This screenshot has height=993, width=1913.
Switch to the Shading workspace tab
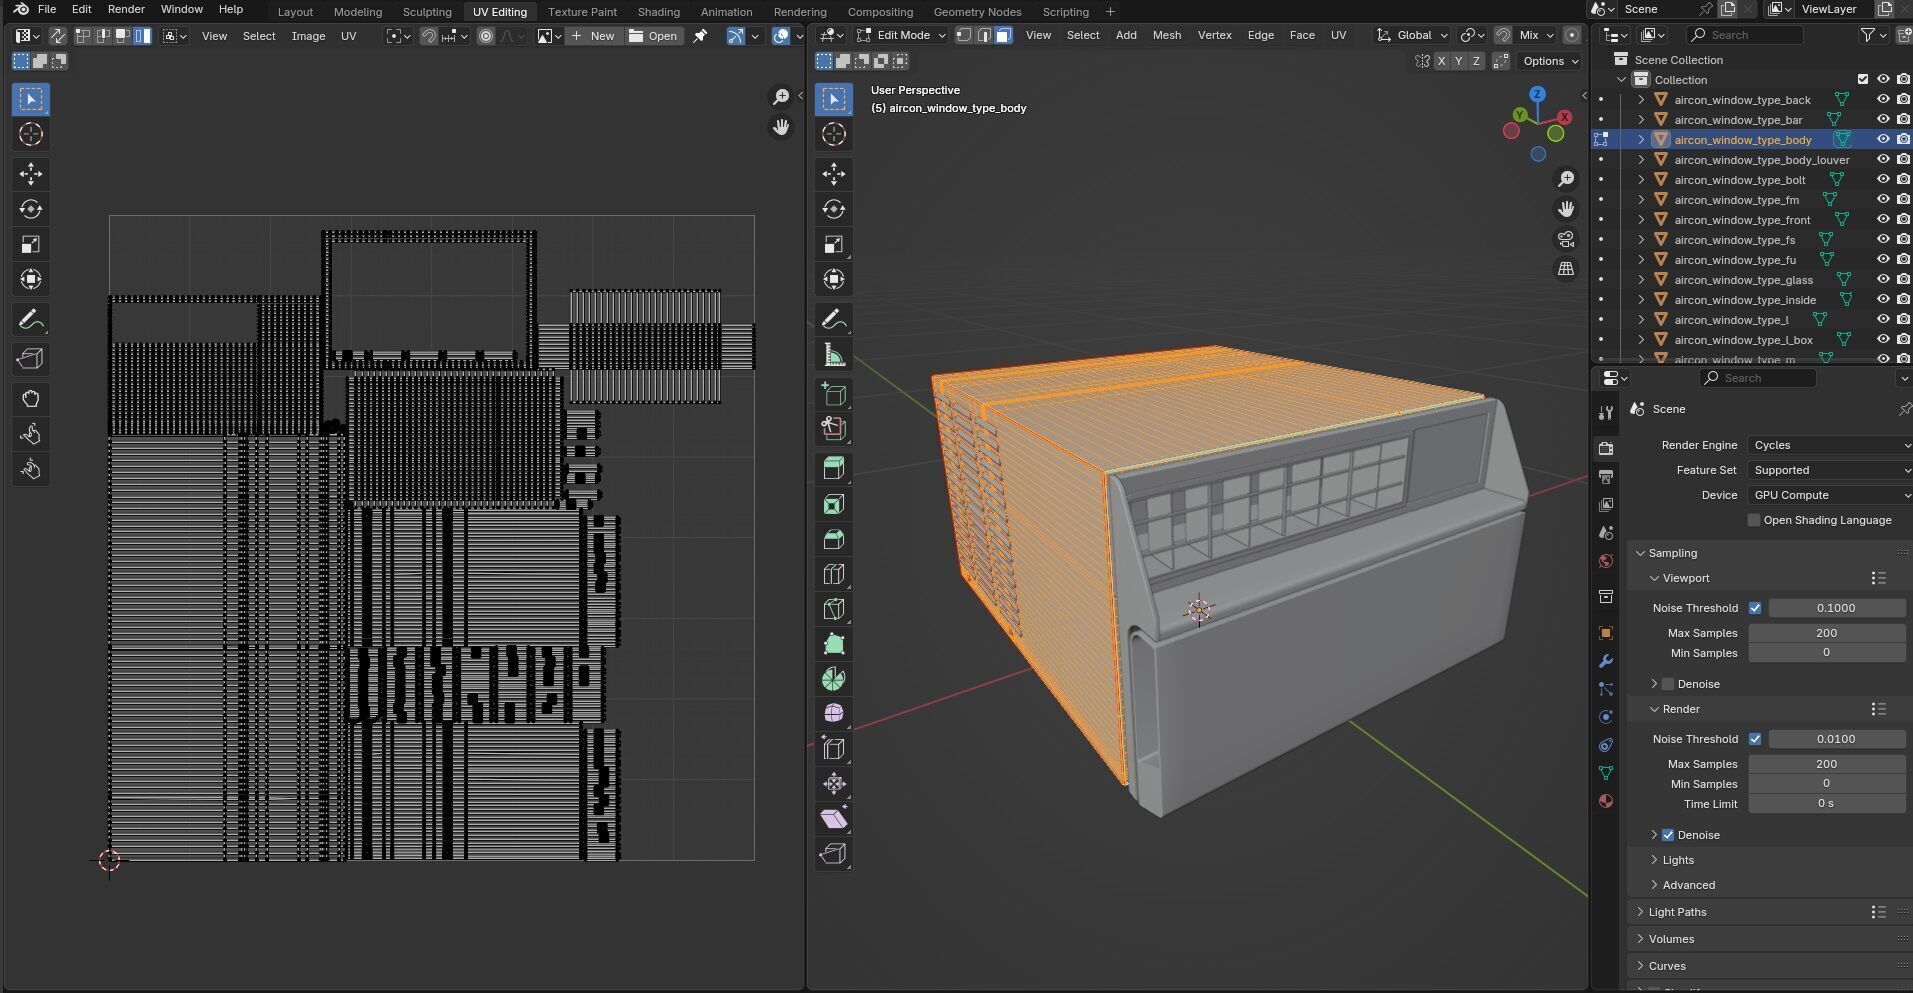658,12
